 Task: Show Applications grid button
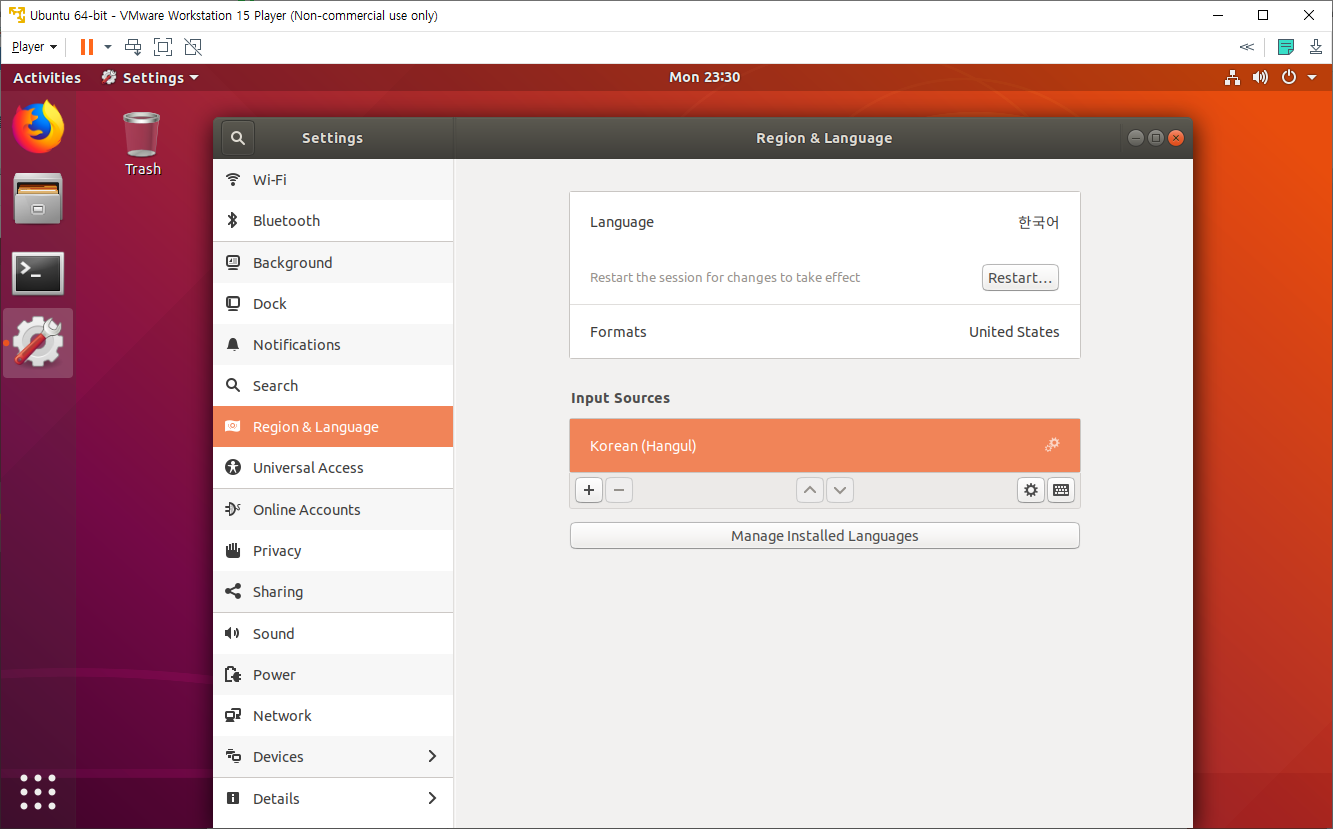[x=38, y=792]
